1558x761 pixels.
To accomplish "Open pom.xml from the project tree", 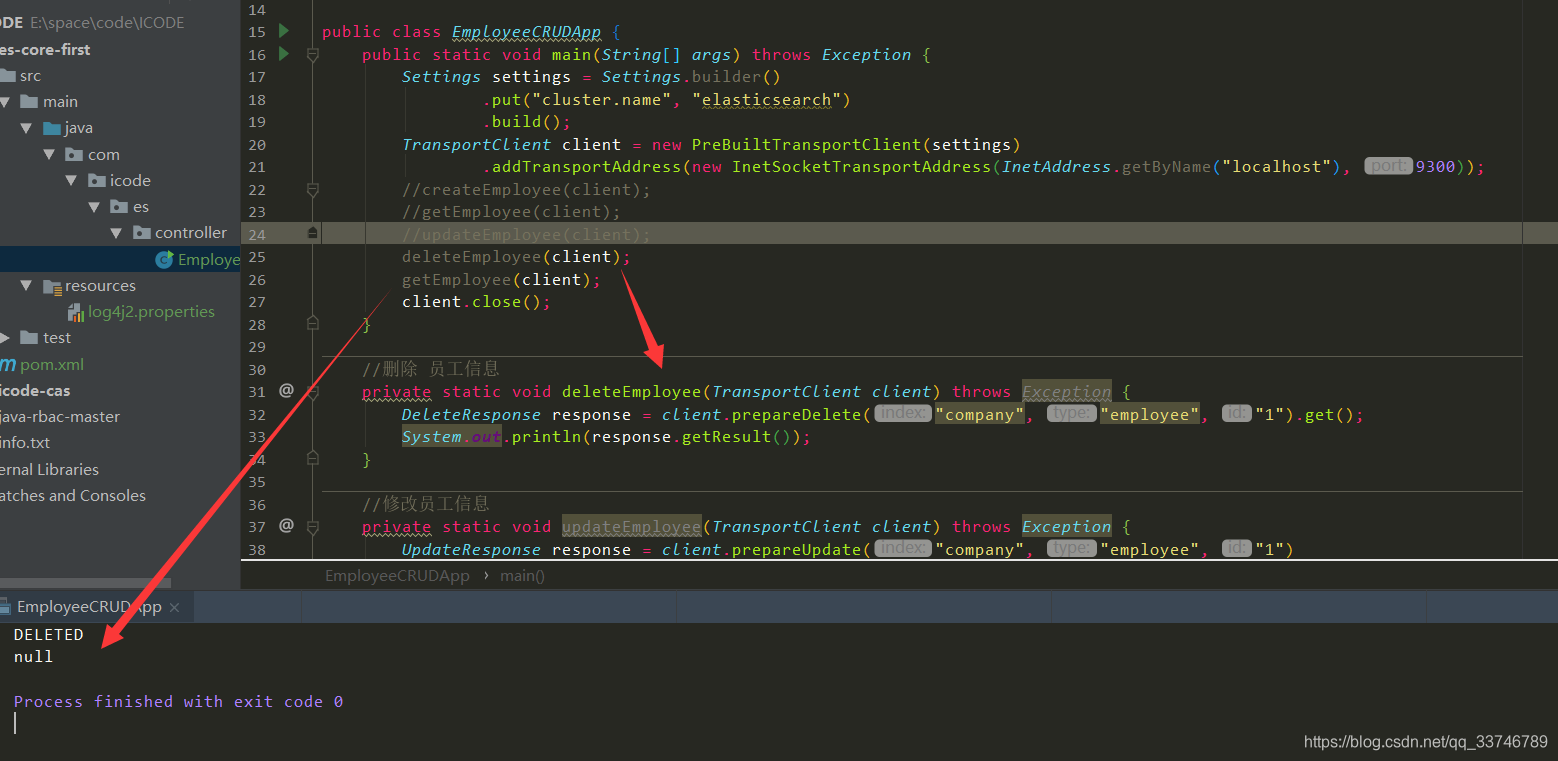I will tap(52, 364).
